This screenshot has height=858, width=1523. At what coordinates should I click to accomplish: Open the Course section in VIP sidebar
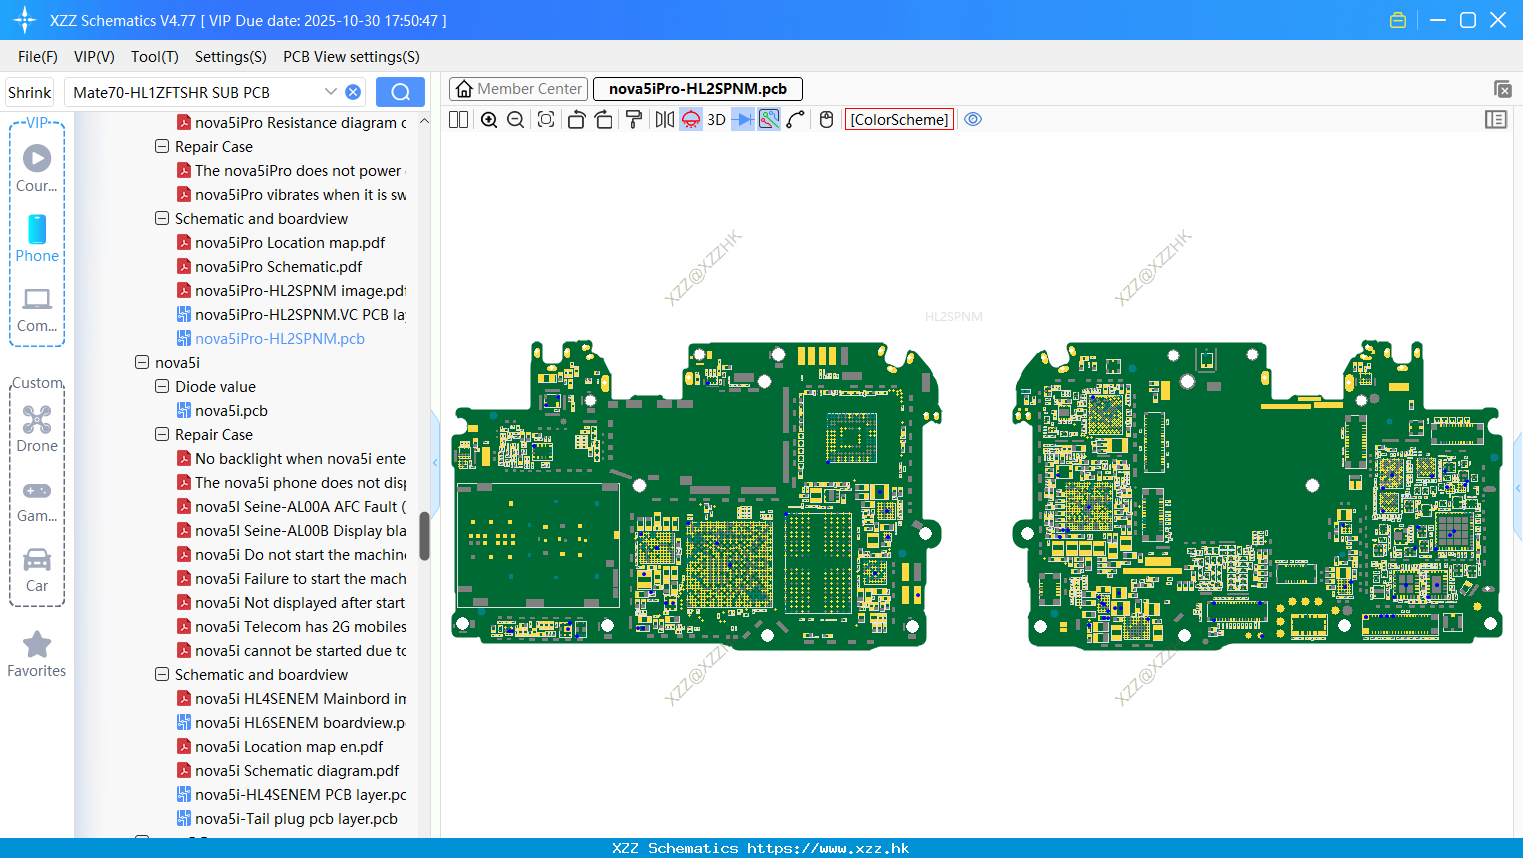pyautogui.click(x=37, y=169)
